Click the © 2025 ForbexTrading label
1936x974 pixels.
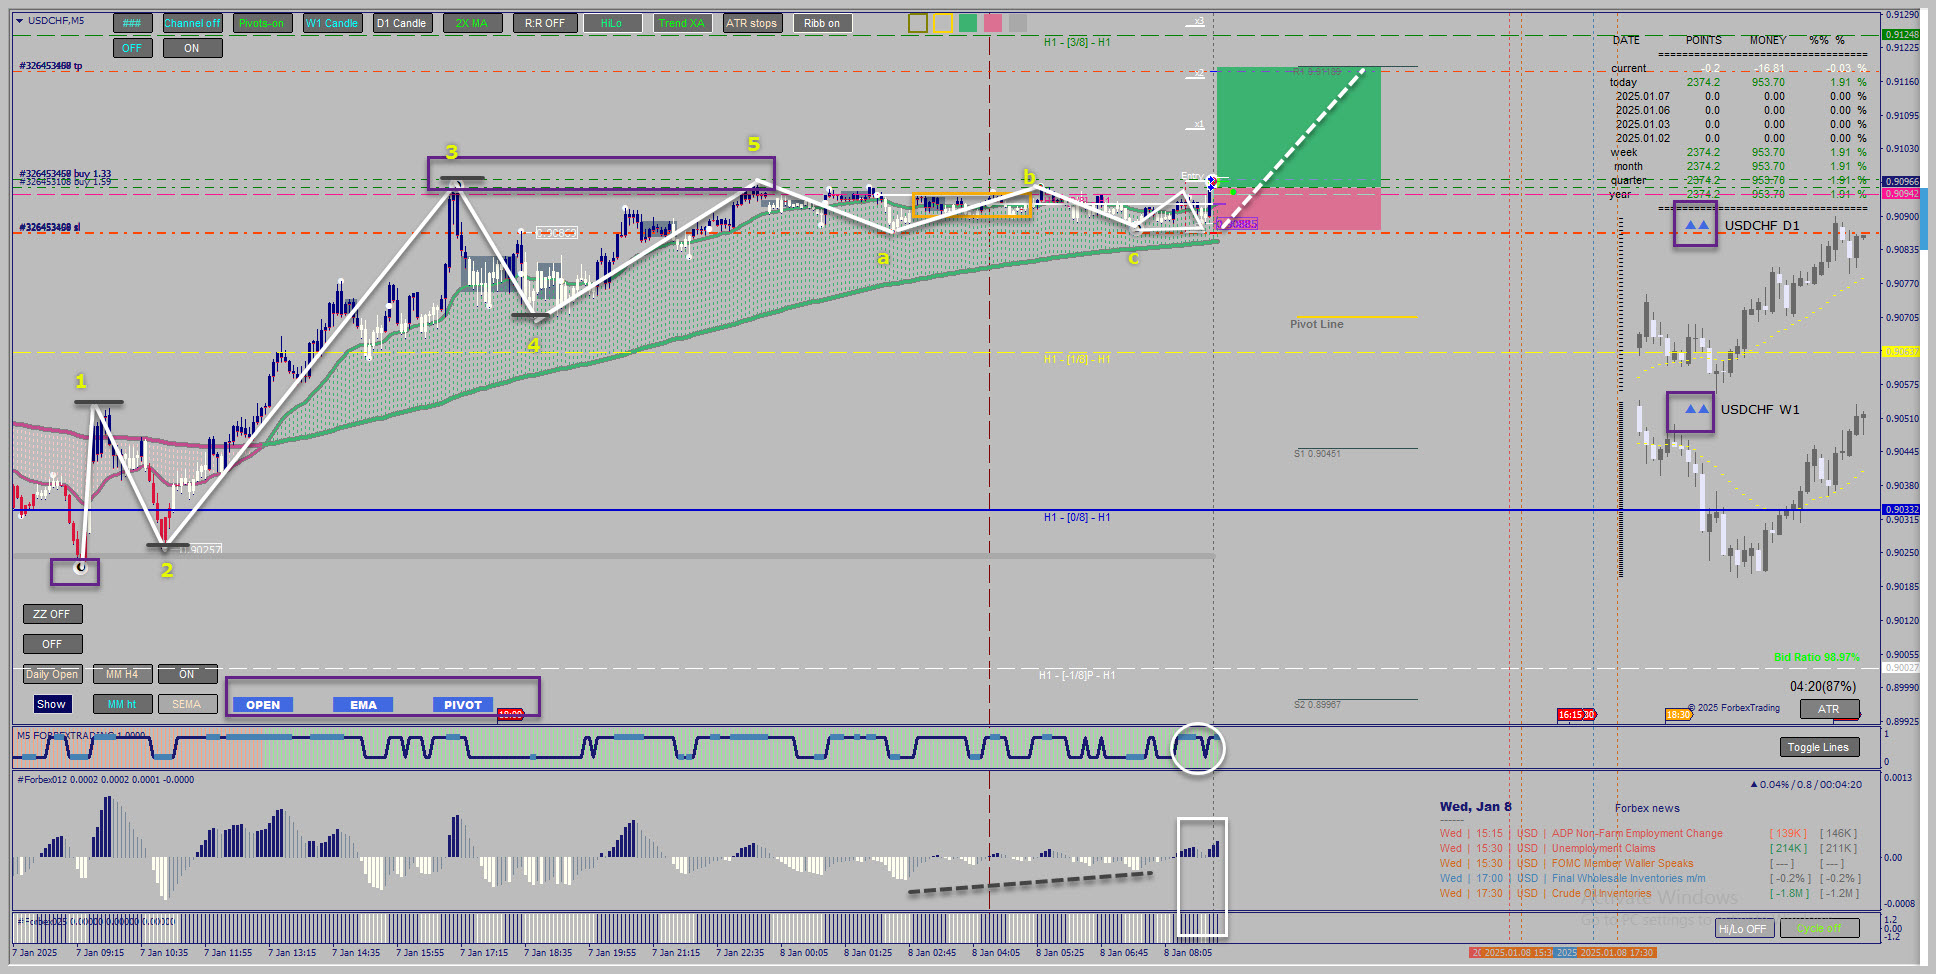click(1734, 708)
